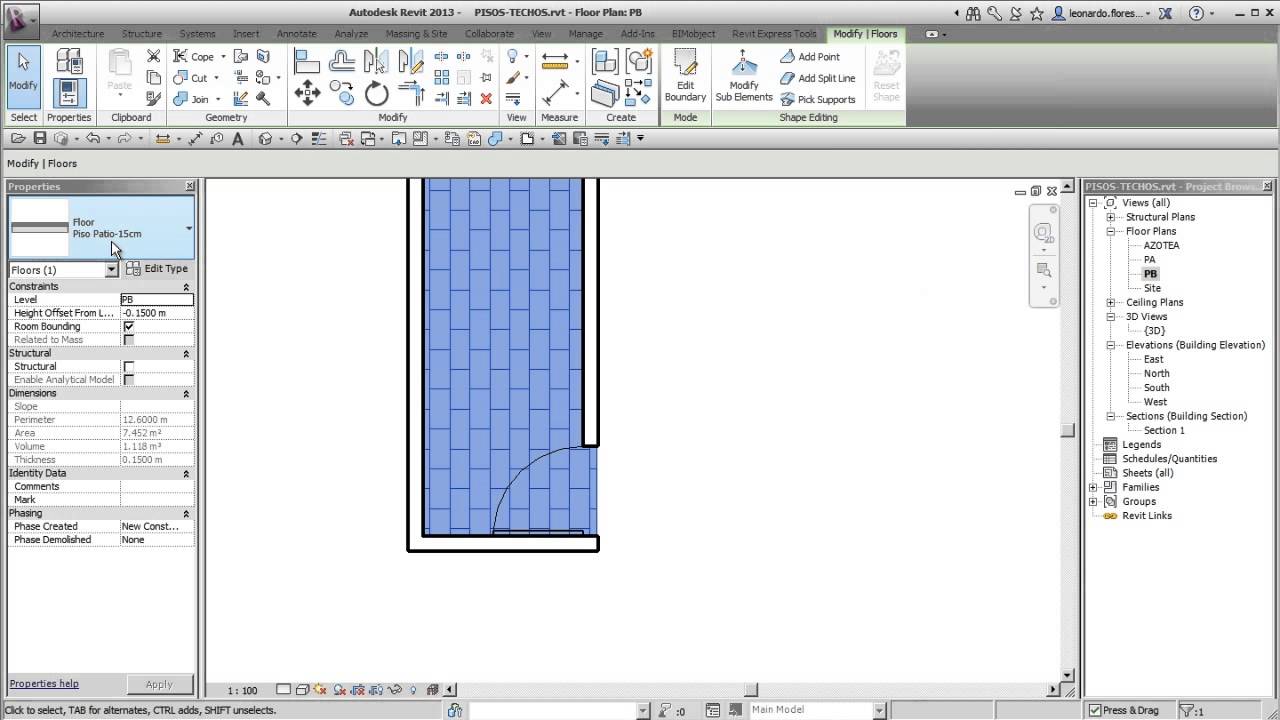The image size is (1280, 720).
Task: Click the vertical scrollbar thumb of drawing view
Action: click(1068, 430)
